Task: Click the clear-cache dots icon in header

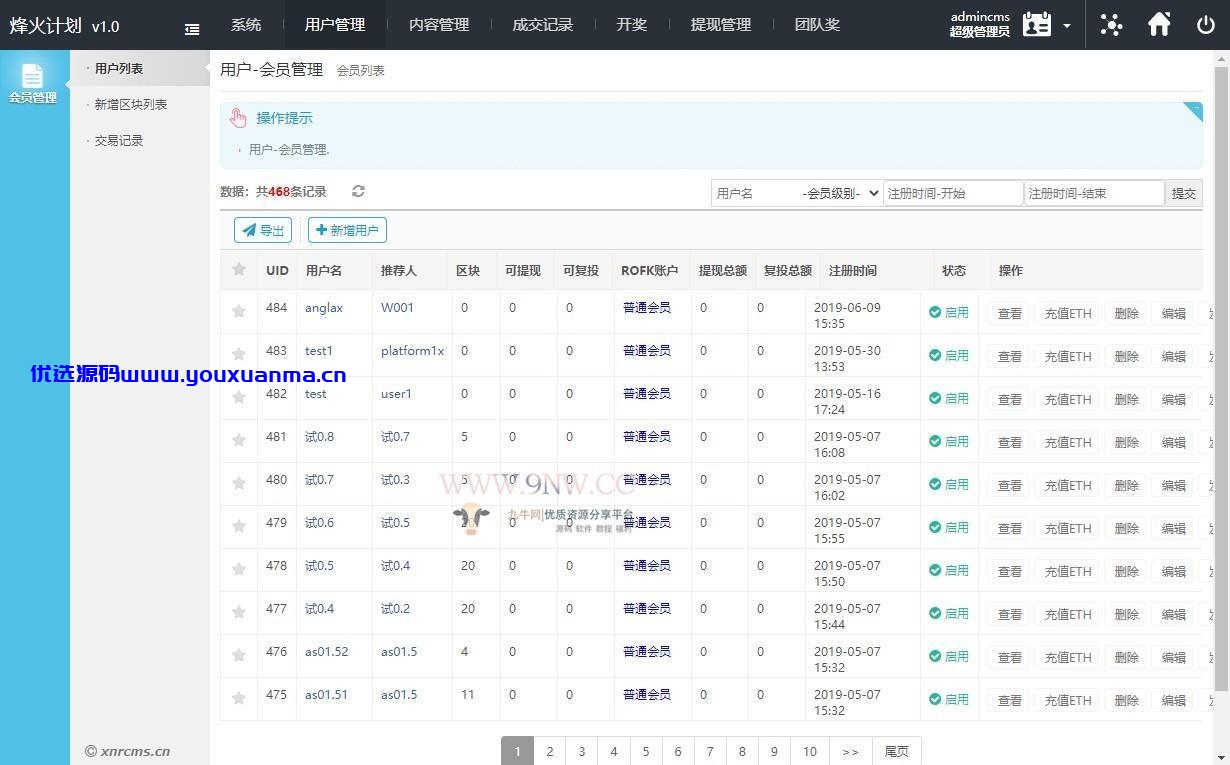Action: [1111, 25]
